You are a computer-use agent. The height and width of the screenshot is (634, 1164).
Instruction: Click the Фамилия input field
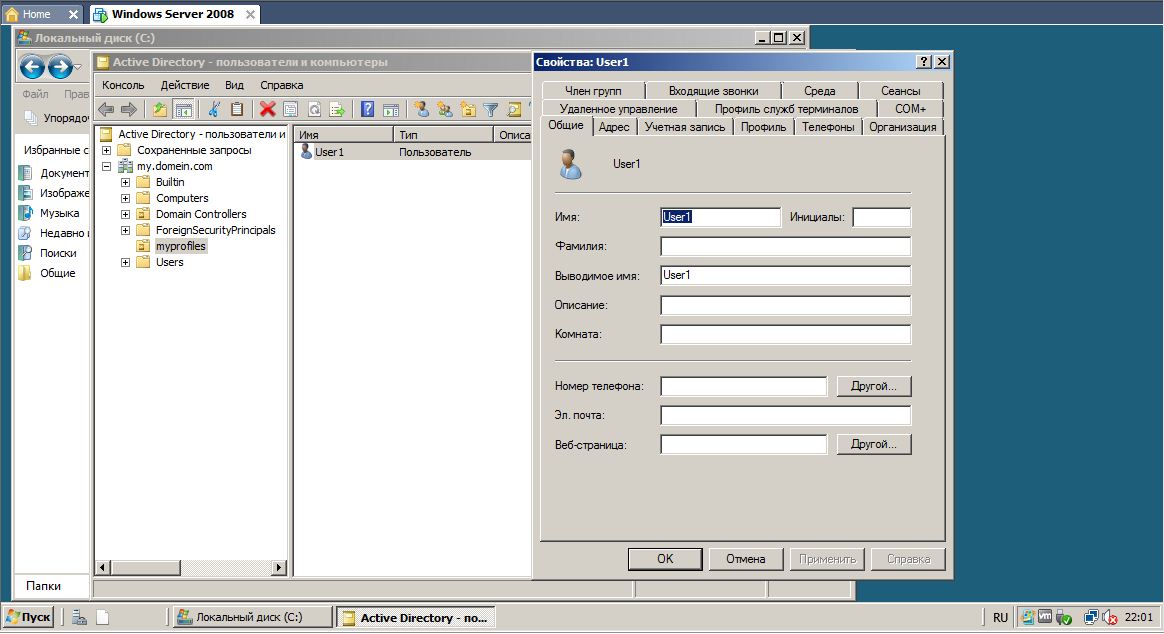click(x=785, y=246)
